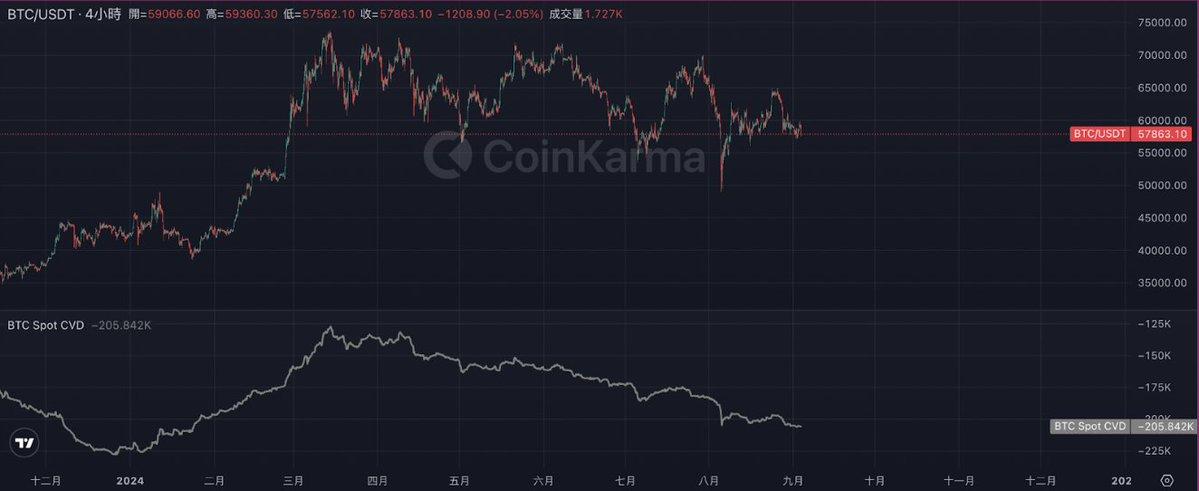Click the CoinKarma watermark logo
The height and width of the screenshot is (491, 1199).
pyautogui.click(x=564, y=156)
